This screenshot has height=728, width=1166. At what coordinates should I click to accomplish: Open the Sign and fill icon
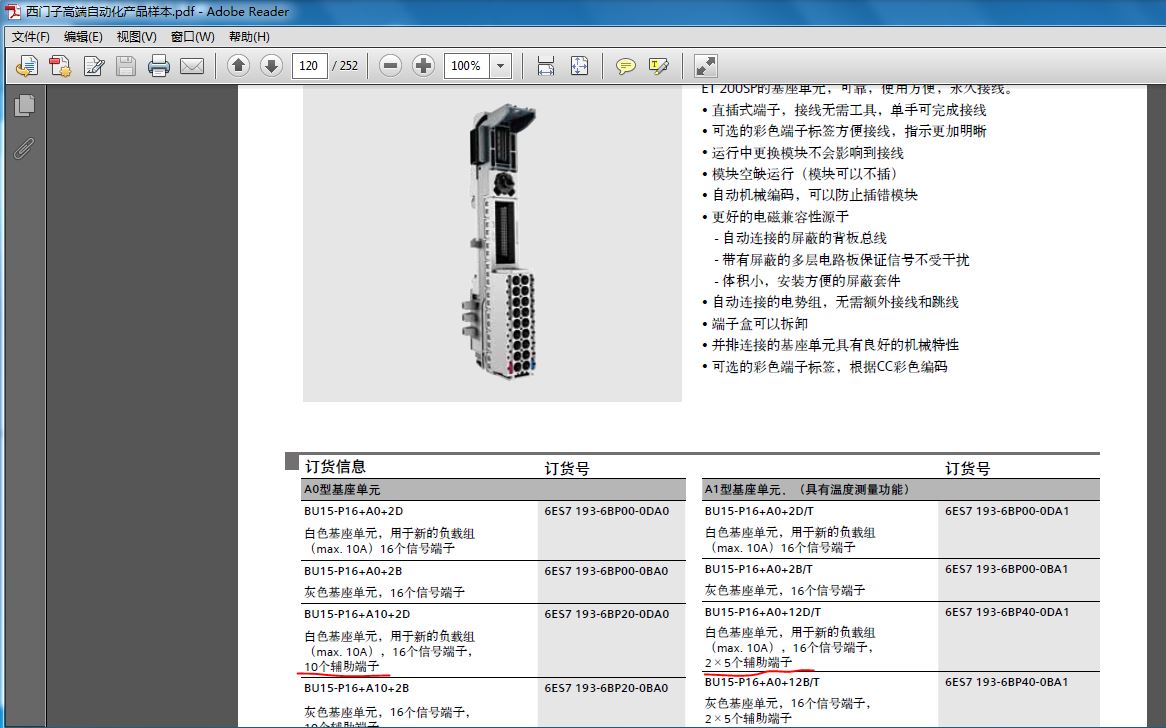coord(93,65)
